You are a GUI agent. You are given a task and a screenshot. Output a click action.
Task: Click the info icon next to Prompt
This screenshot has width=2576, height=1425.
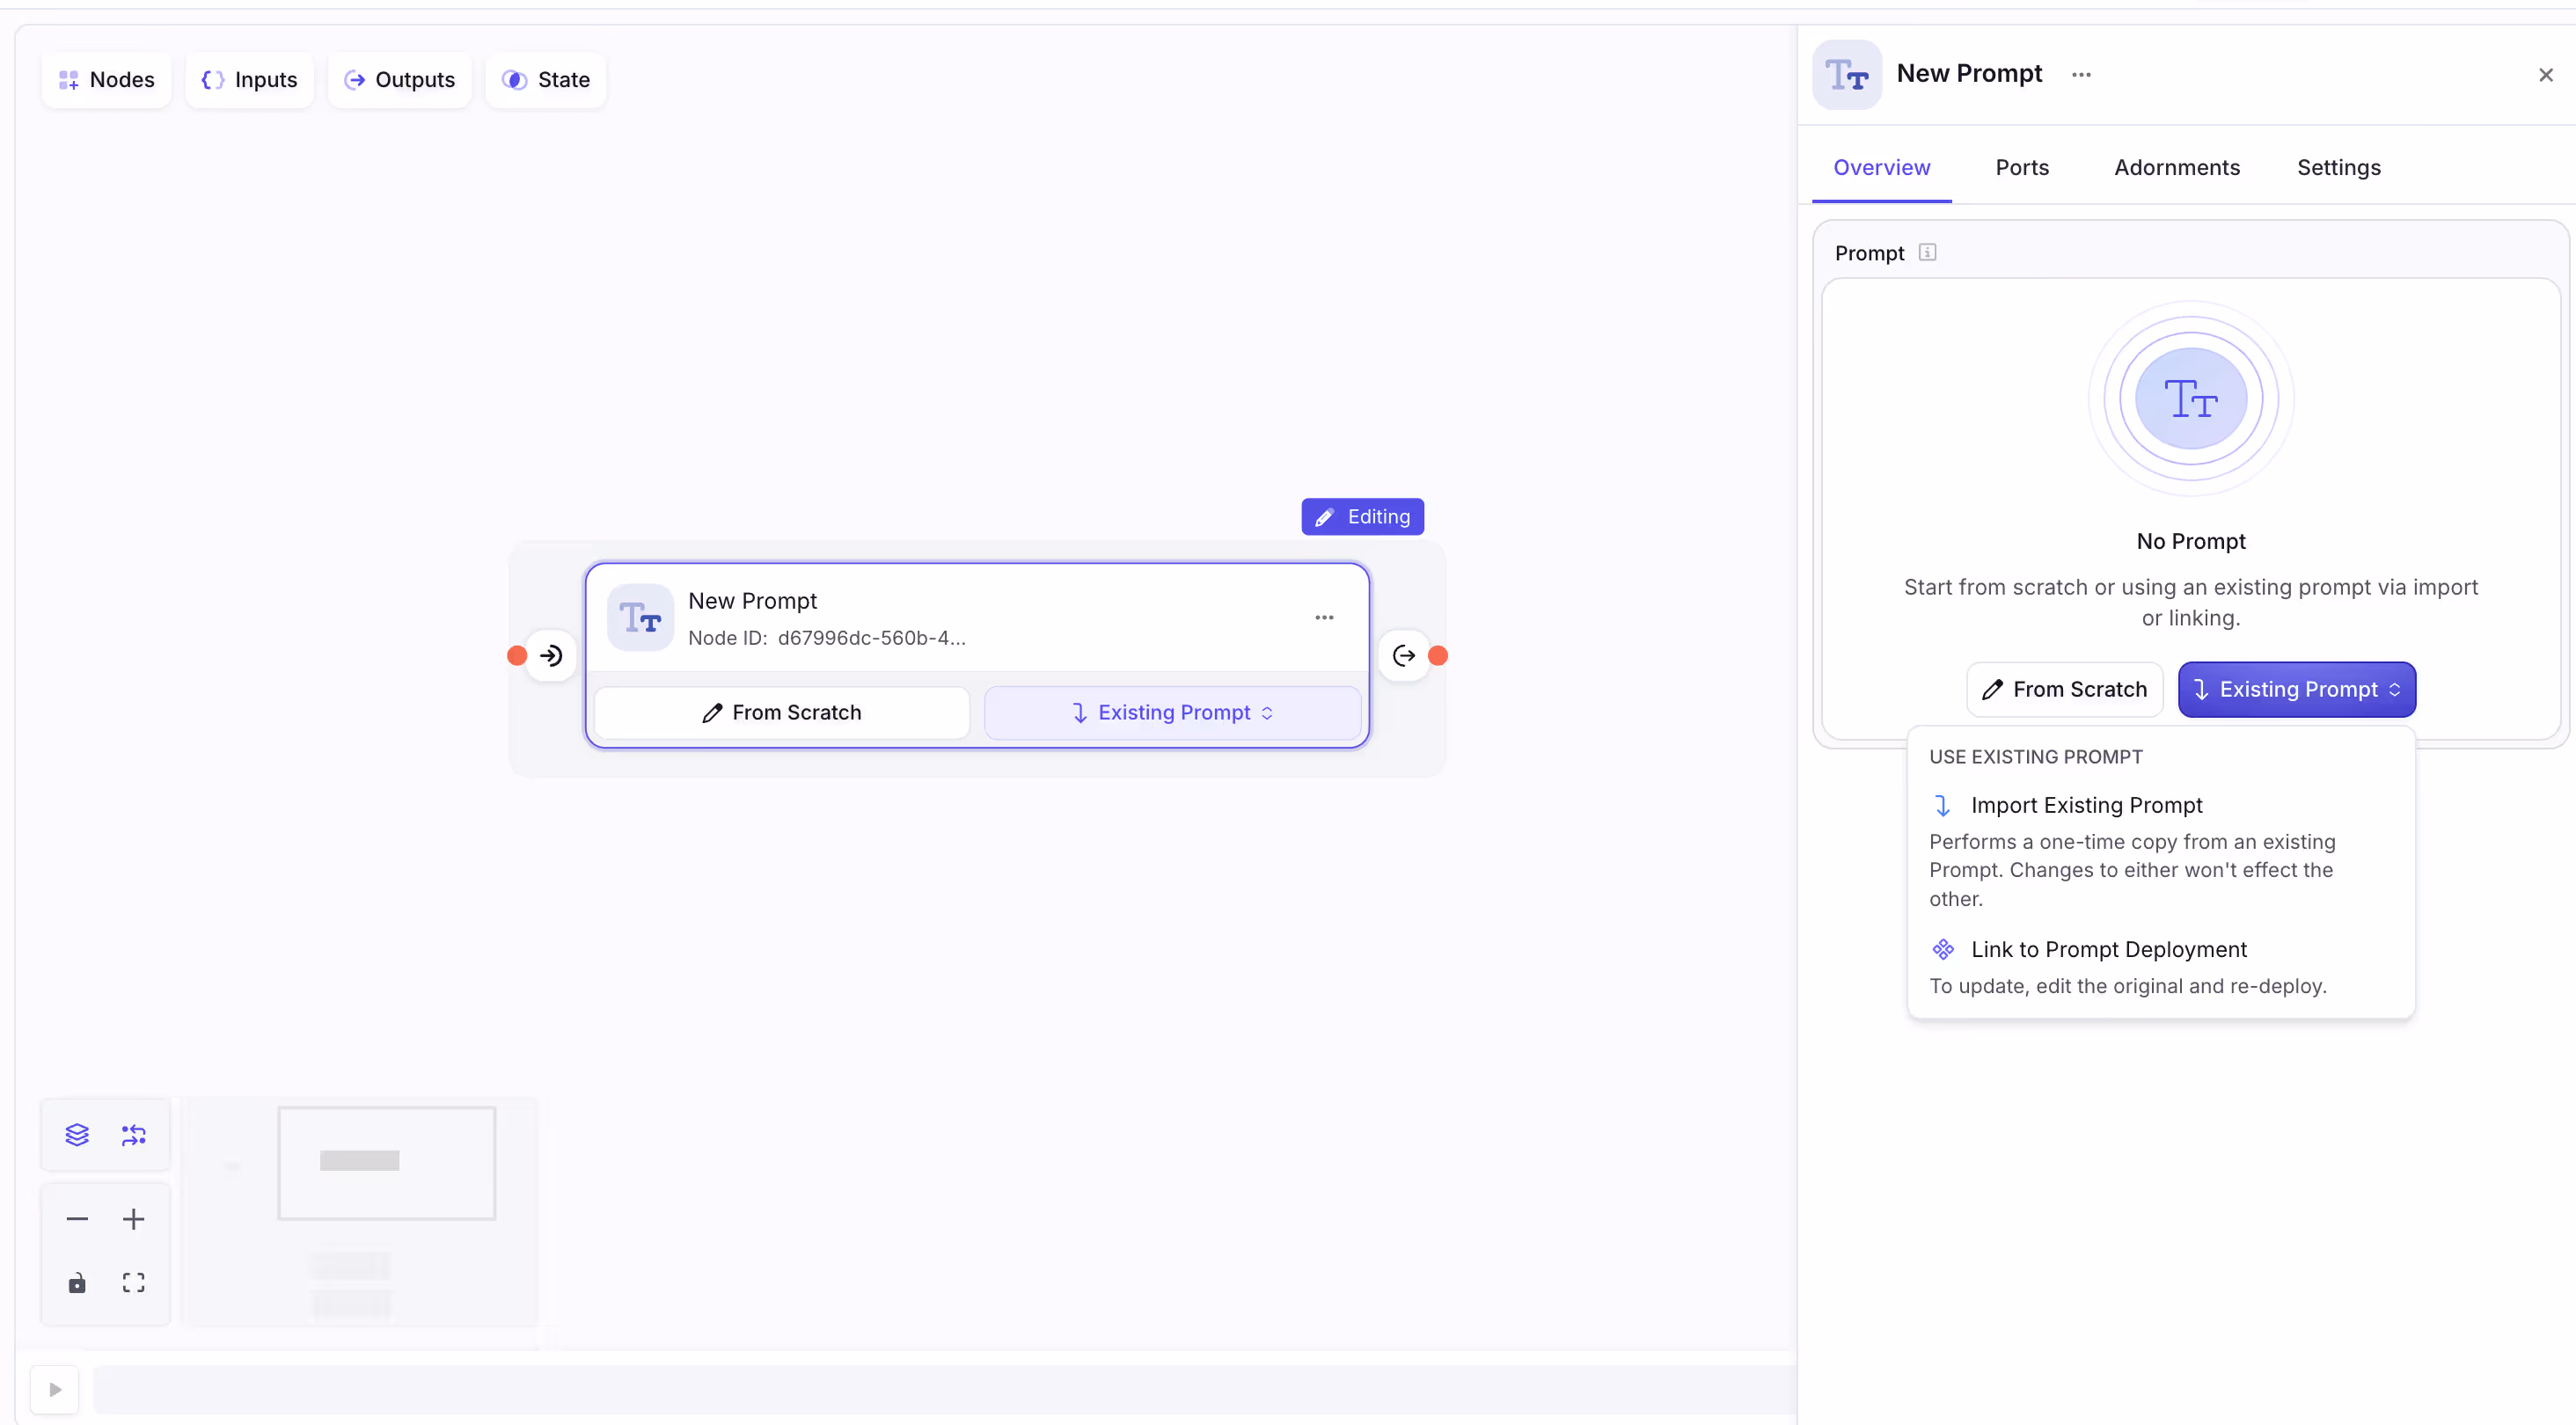[1927, 253]
